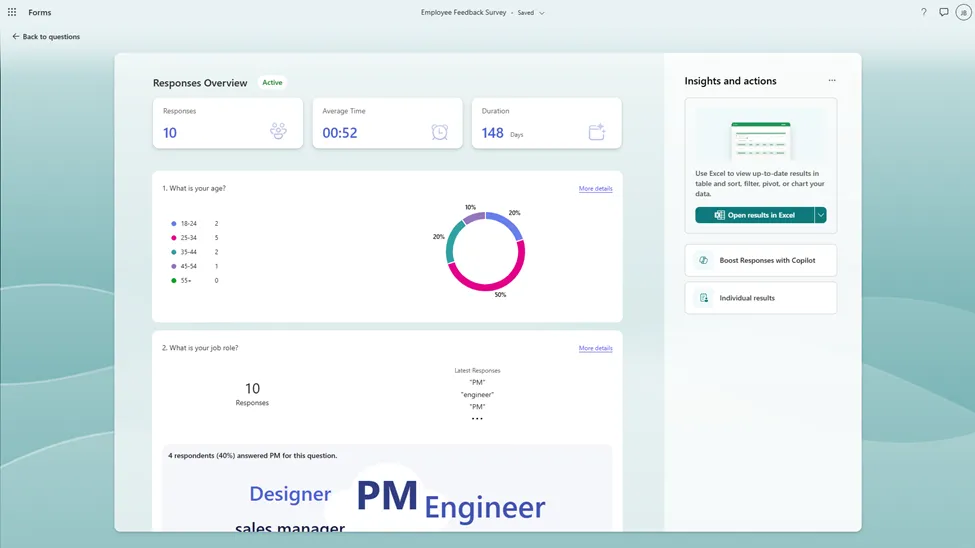Image resolution: width=975 pixels, height=548 pixels.
Task: Click Engineer in the word cloud
Action: [x=484, y=508]
